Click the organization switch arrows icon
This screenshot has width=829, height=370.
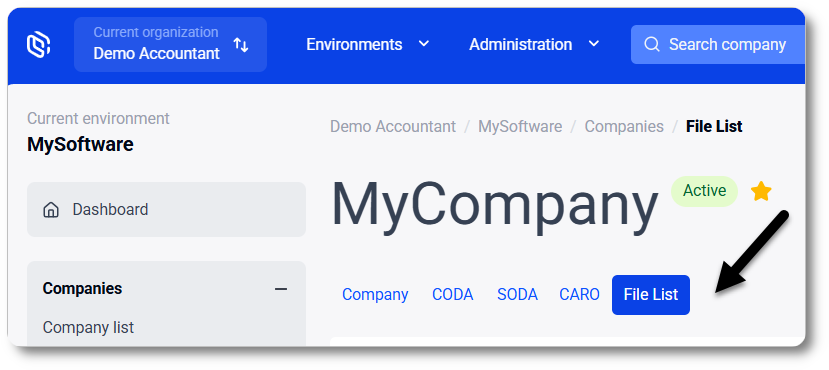click(x=241, y=45)
